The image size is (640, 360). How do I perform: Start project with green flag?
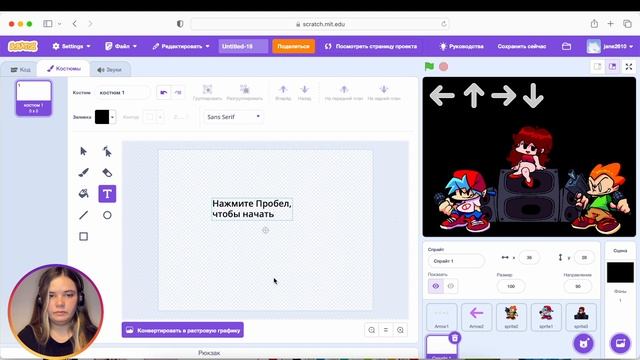click(x=429, y=67)
